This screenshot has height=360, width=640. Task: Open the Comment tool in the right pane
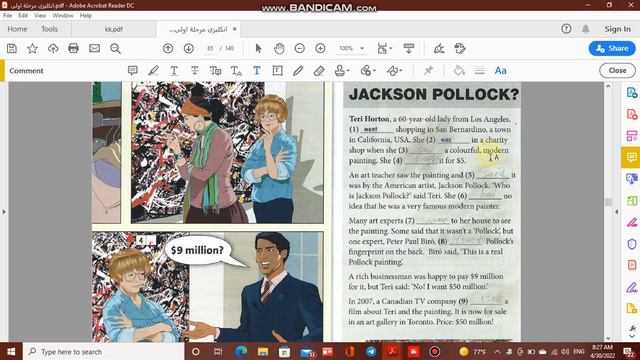[631, 158]
